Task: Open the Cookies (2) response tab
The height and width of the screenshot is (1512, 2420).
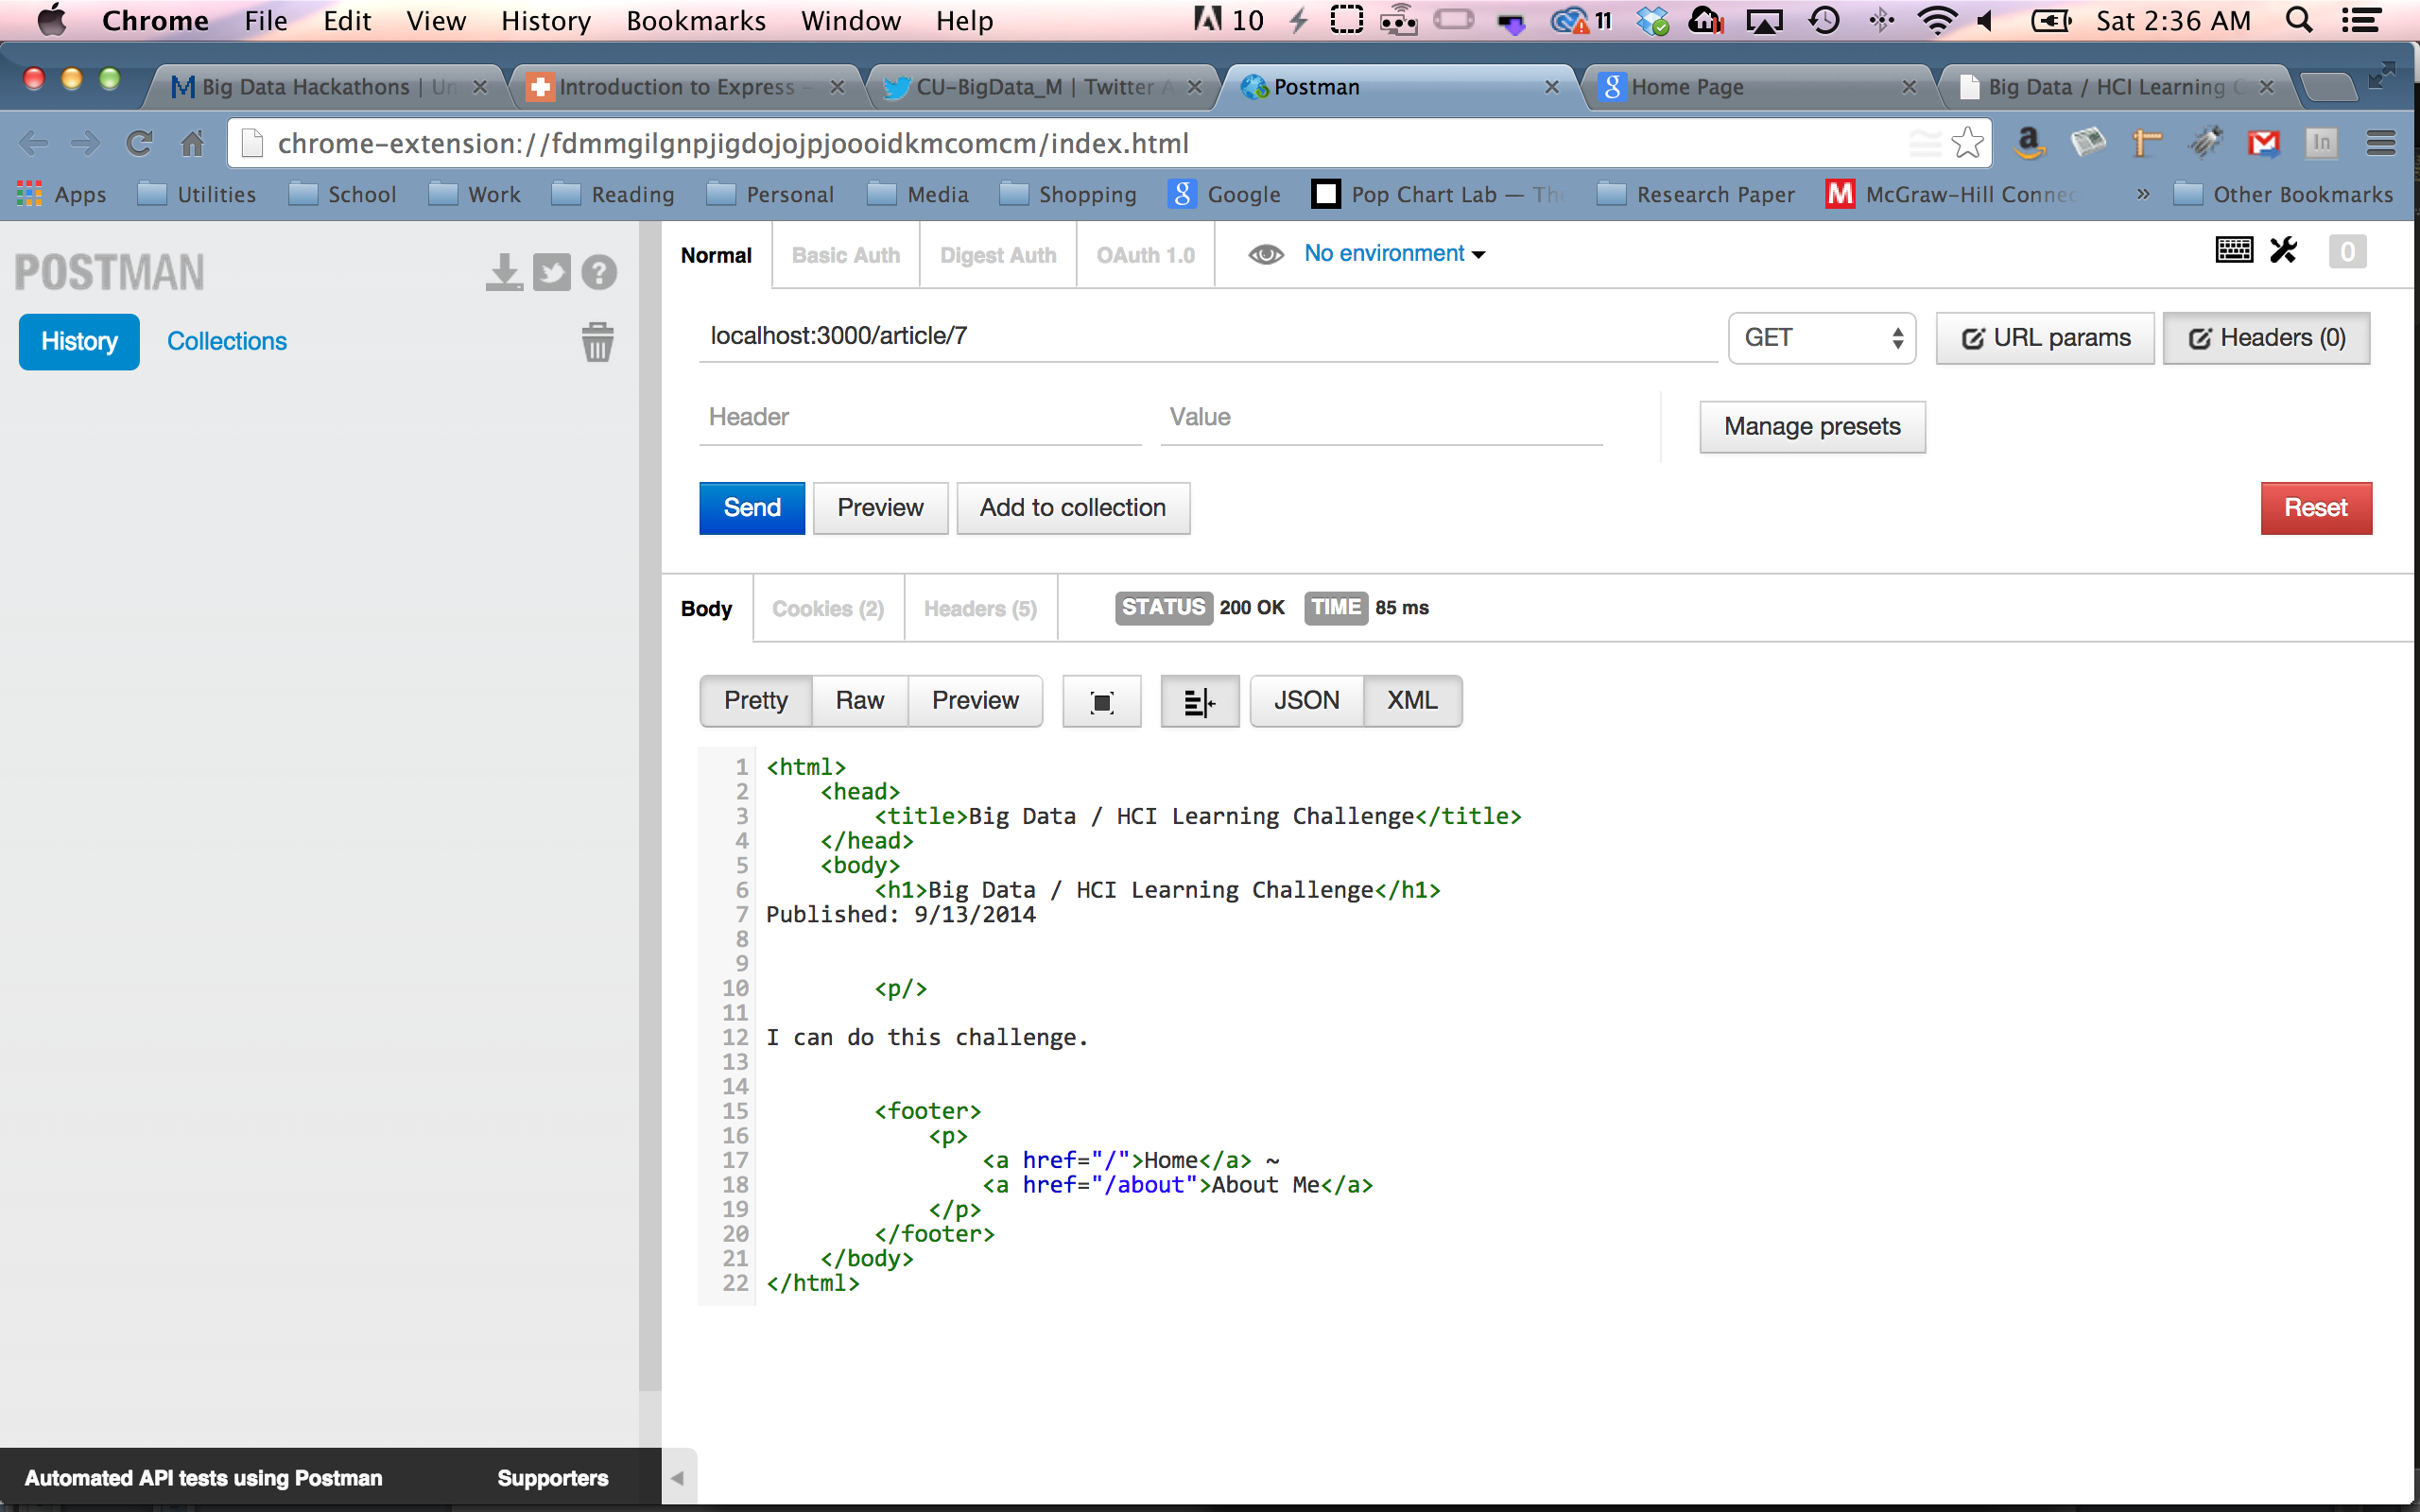Action: (x=828, y=608)
